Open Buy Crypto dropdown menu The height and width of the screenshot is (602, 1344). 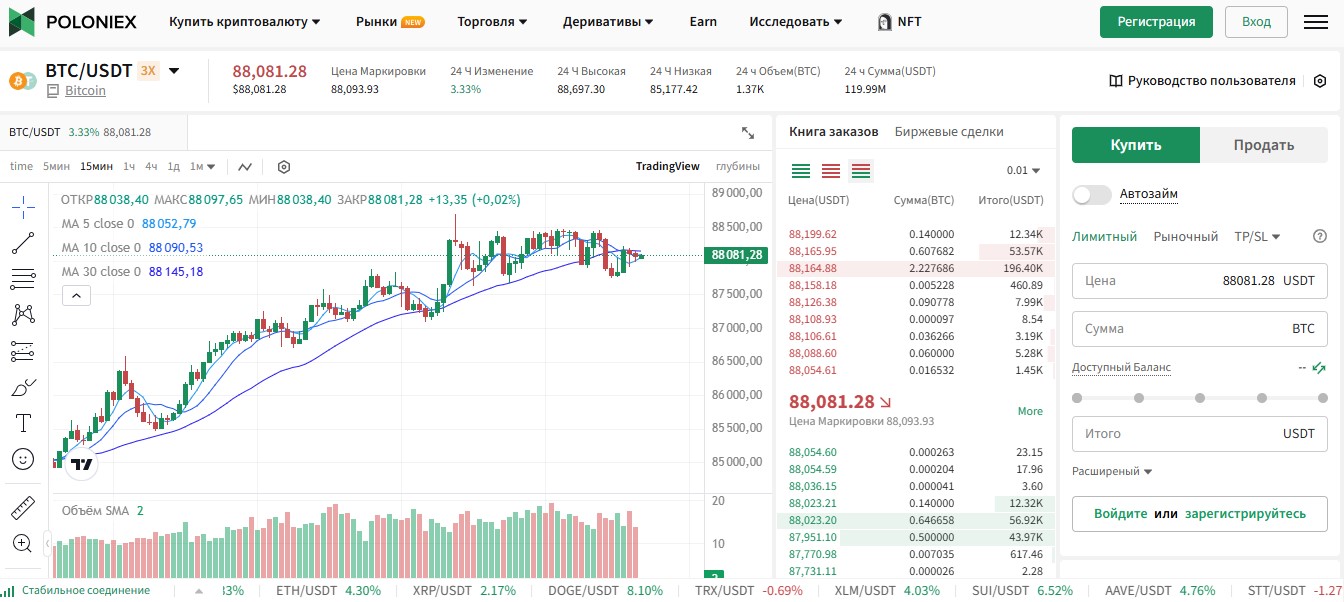pyautogui.click(x=245, y=21)
